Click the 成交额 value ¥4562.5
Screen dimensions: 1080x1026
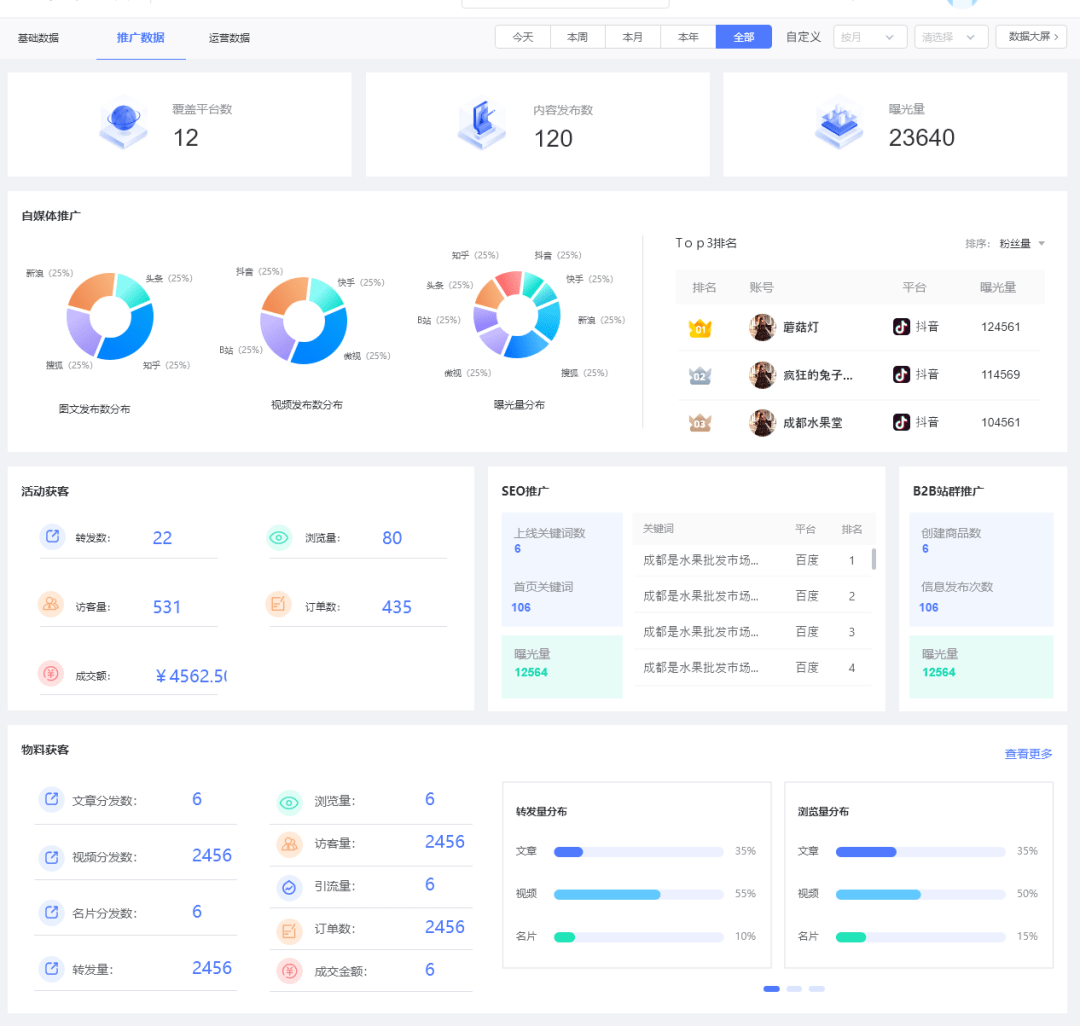click(191, 676)
